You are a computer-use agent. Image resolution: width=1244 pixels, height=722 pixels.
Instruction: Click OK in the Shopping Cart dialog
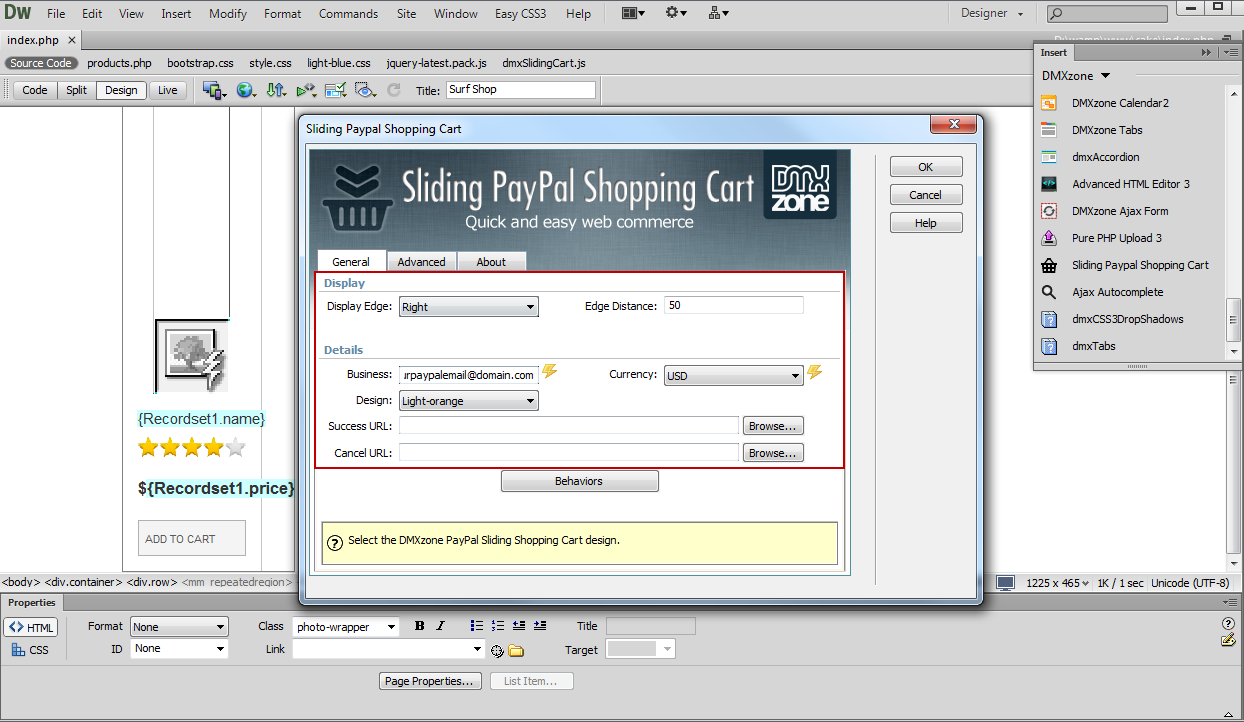tap(926, 167)
